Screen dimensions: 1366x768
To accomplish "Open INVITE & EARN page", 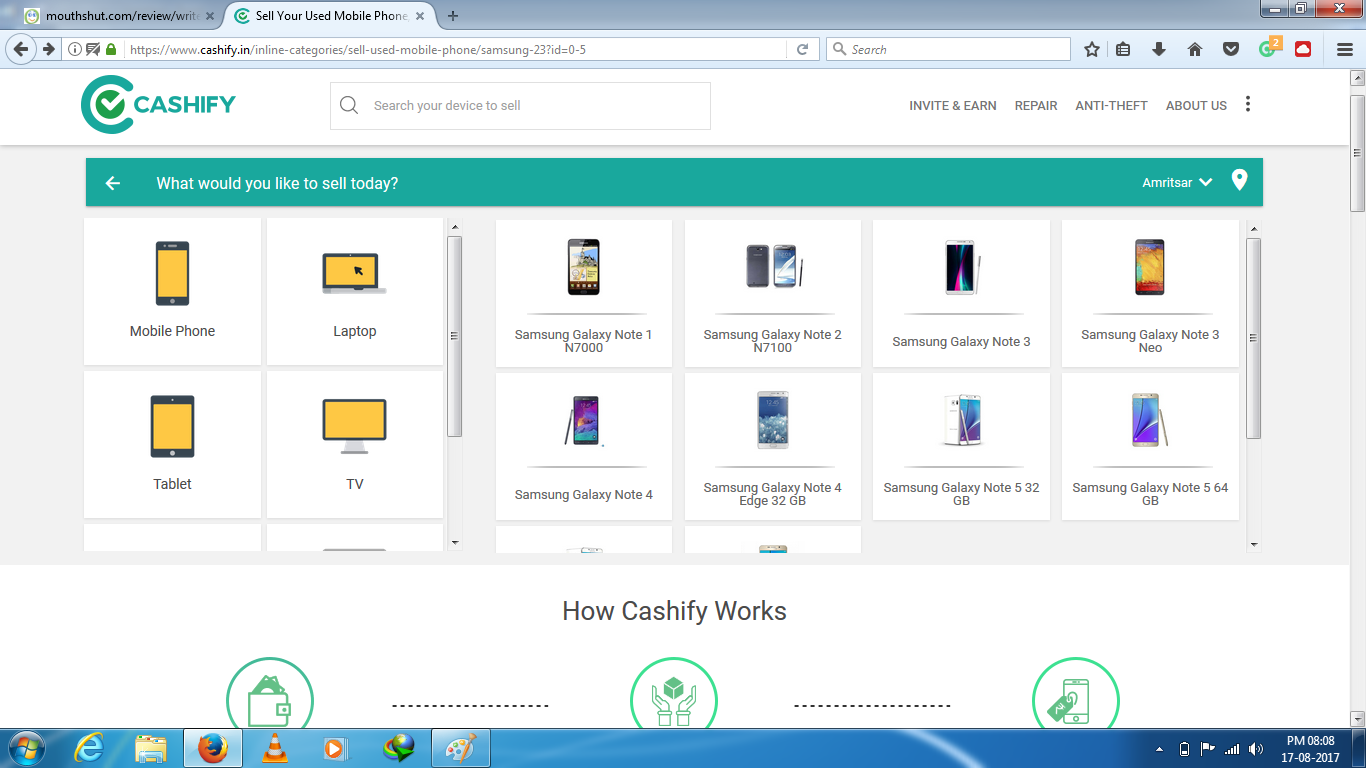I will [952, 105].
